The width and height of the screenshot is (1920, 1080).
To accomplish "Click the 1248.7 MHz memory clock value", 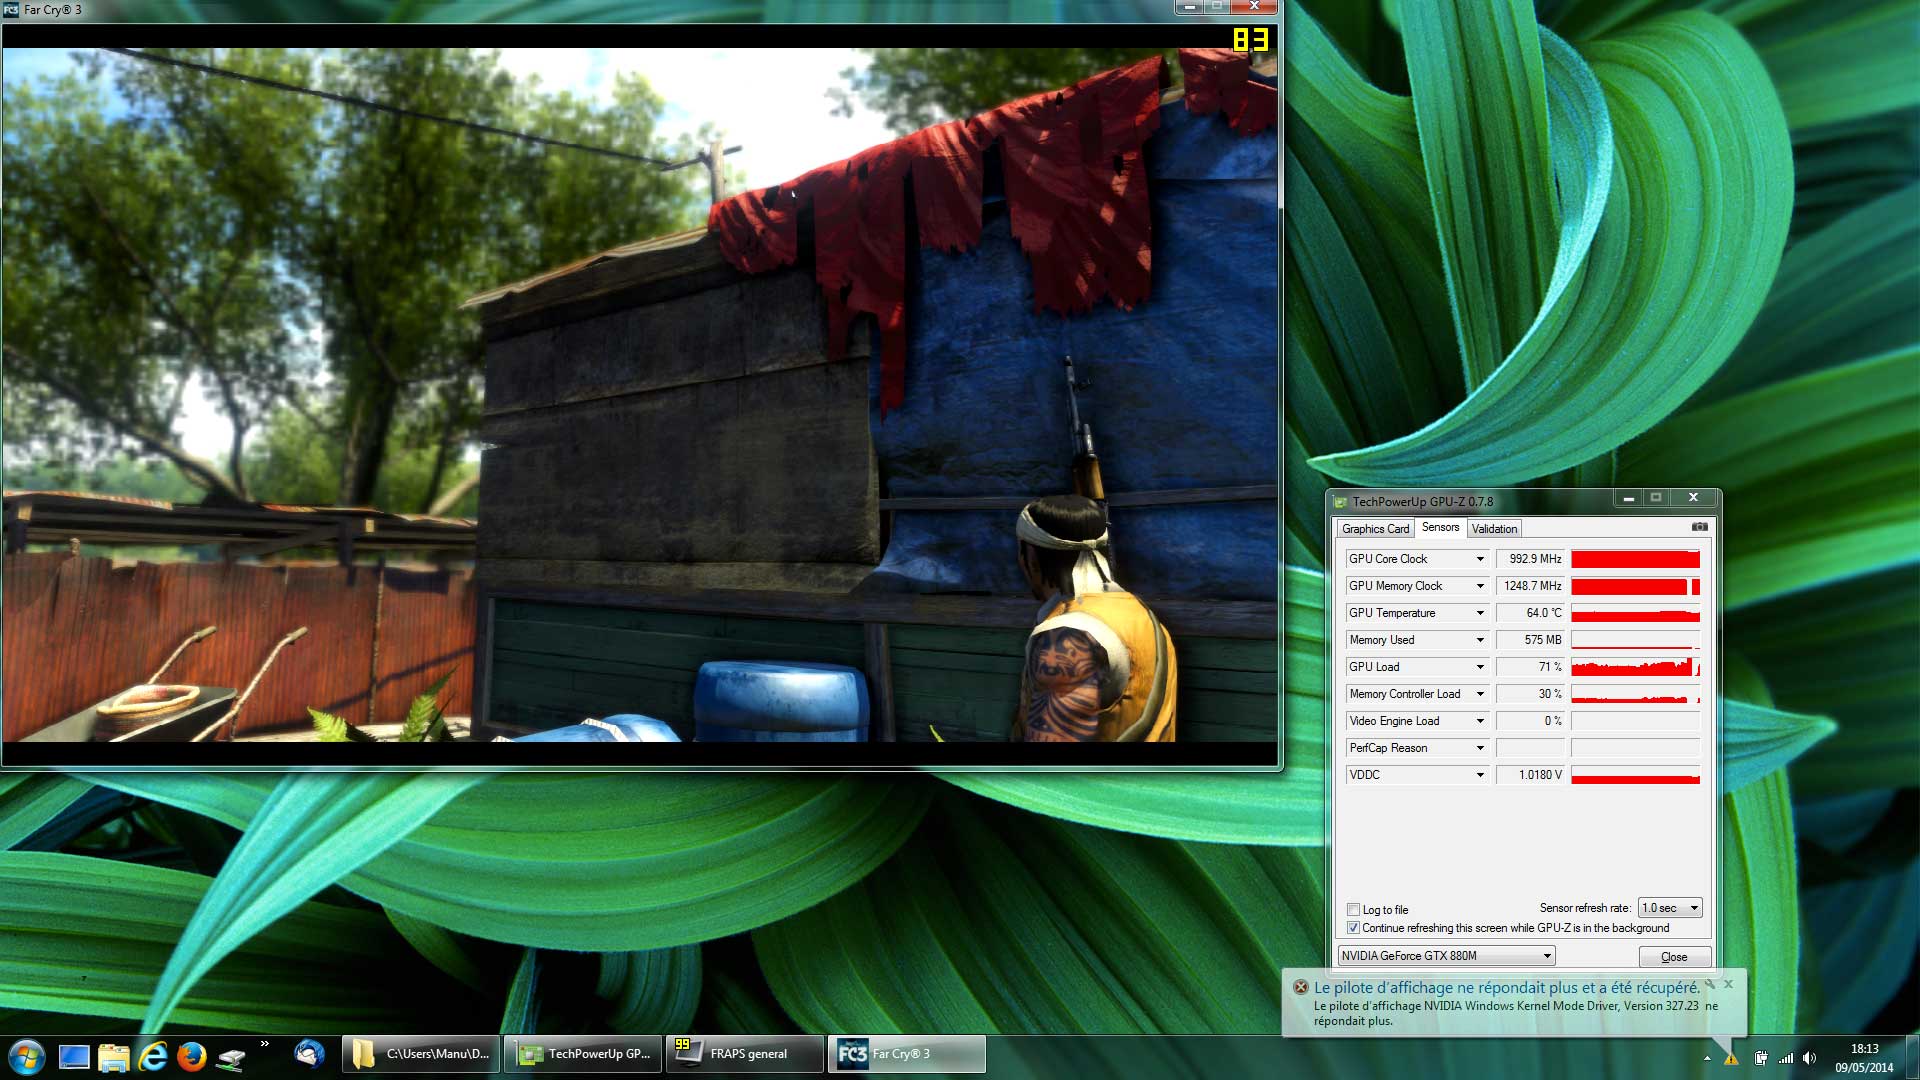I will pyautogui.click(x=1530, y=586).
